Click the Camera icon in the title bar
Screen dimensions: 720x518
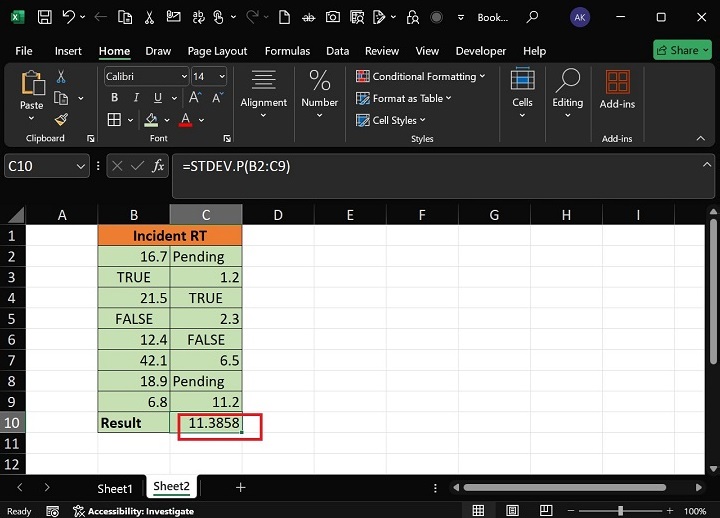[333, 17]
